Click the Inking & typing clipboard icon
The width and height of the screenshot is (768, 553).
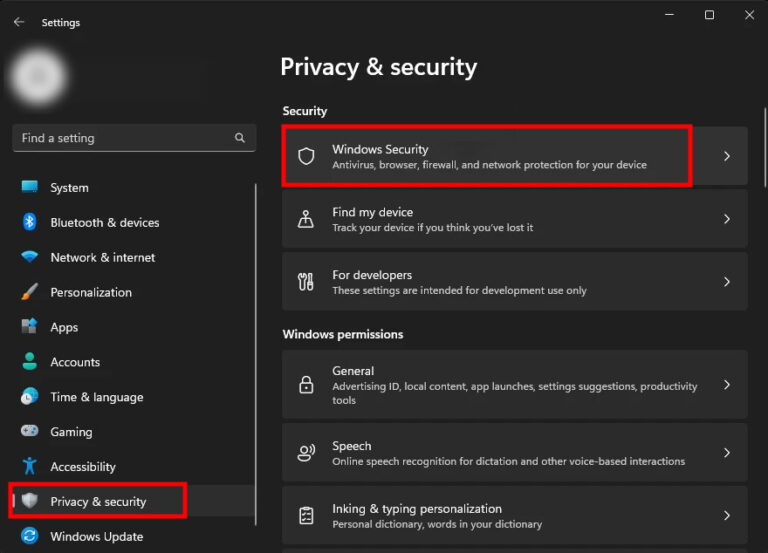pyautogui.click(x=307, y=516)
